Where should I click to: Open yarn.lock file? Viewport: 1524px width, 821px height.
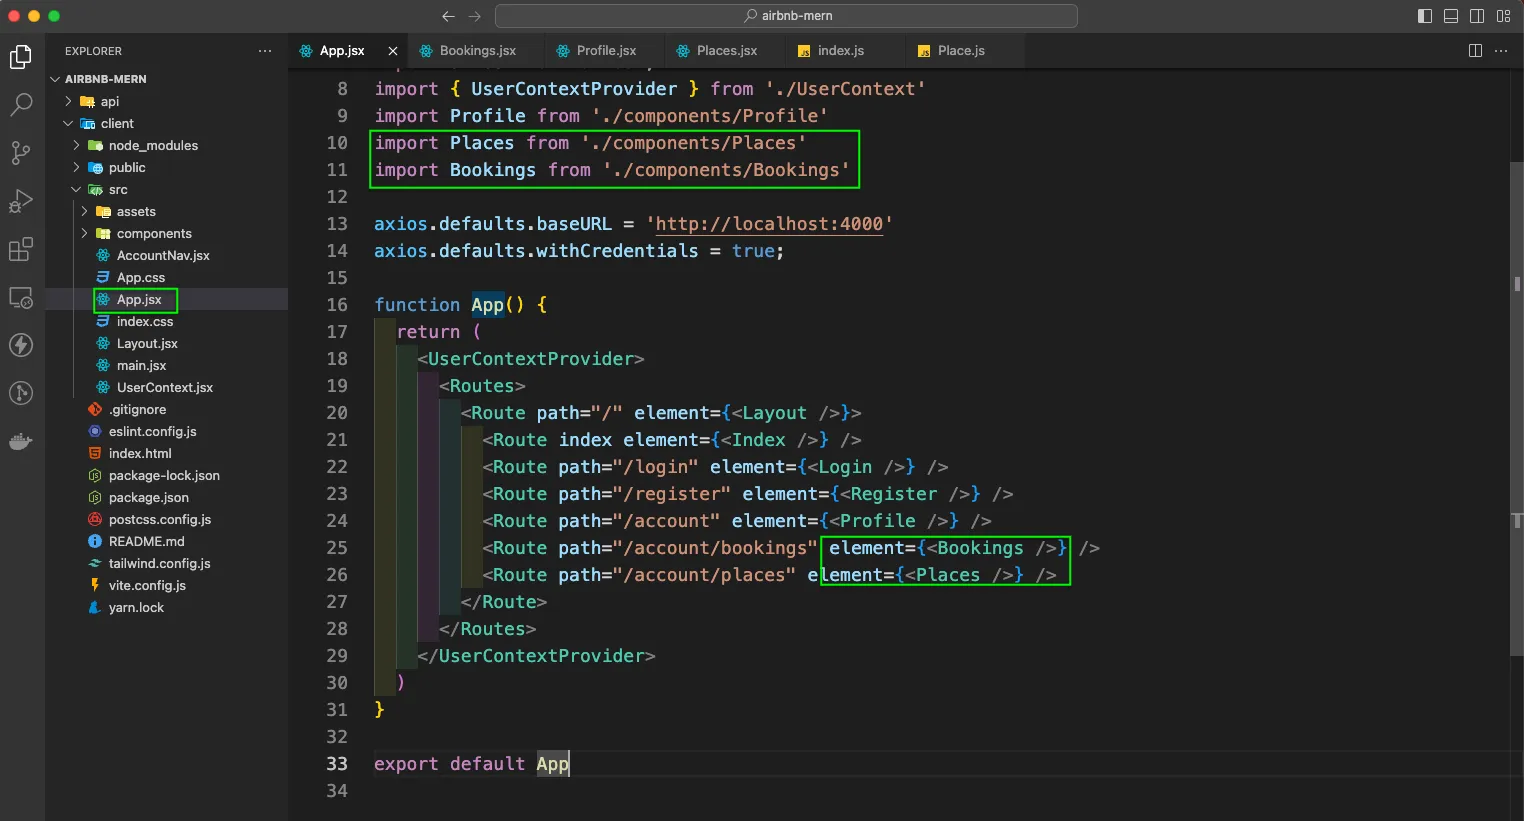pyautogui.click(x=136, y=607)
